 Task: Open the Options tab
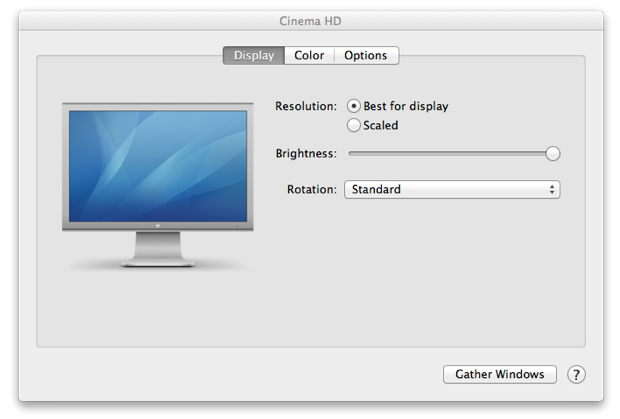(366, 55)
